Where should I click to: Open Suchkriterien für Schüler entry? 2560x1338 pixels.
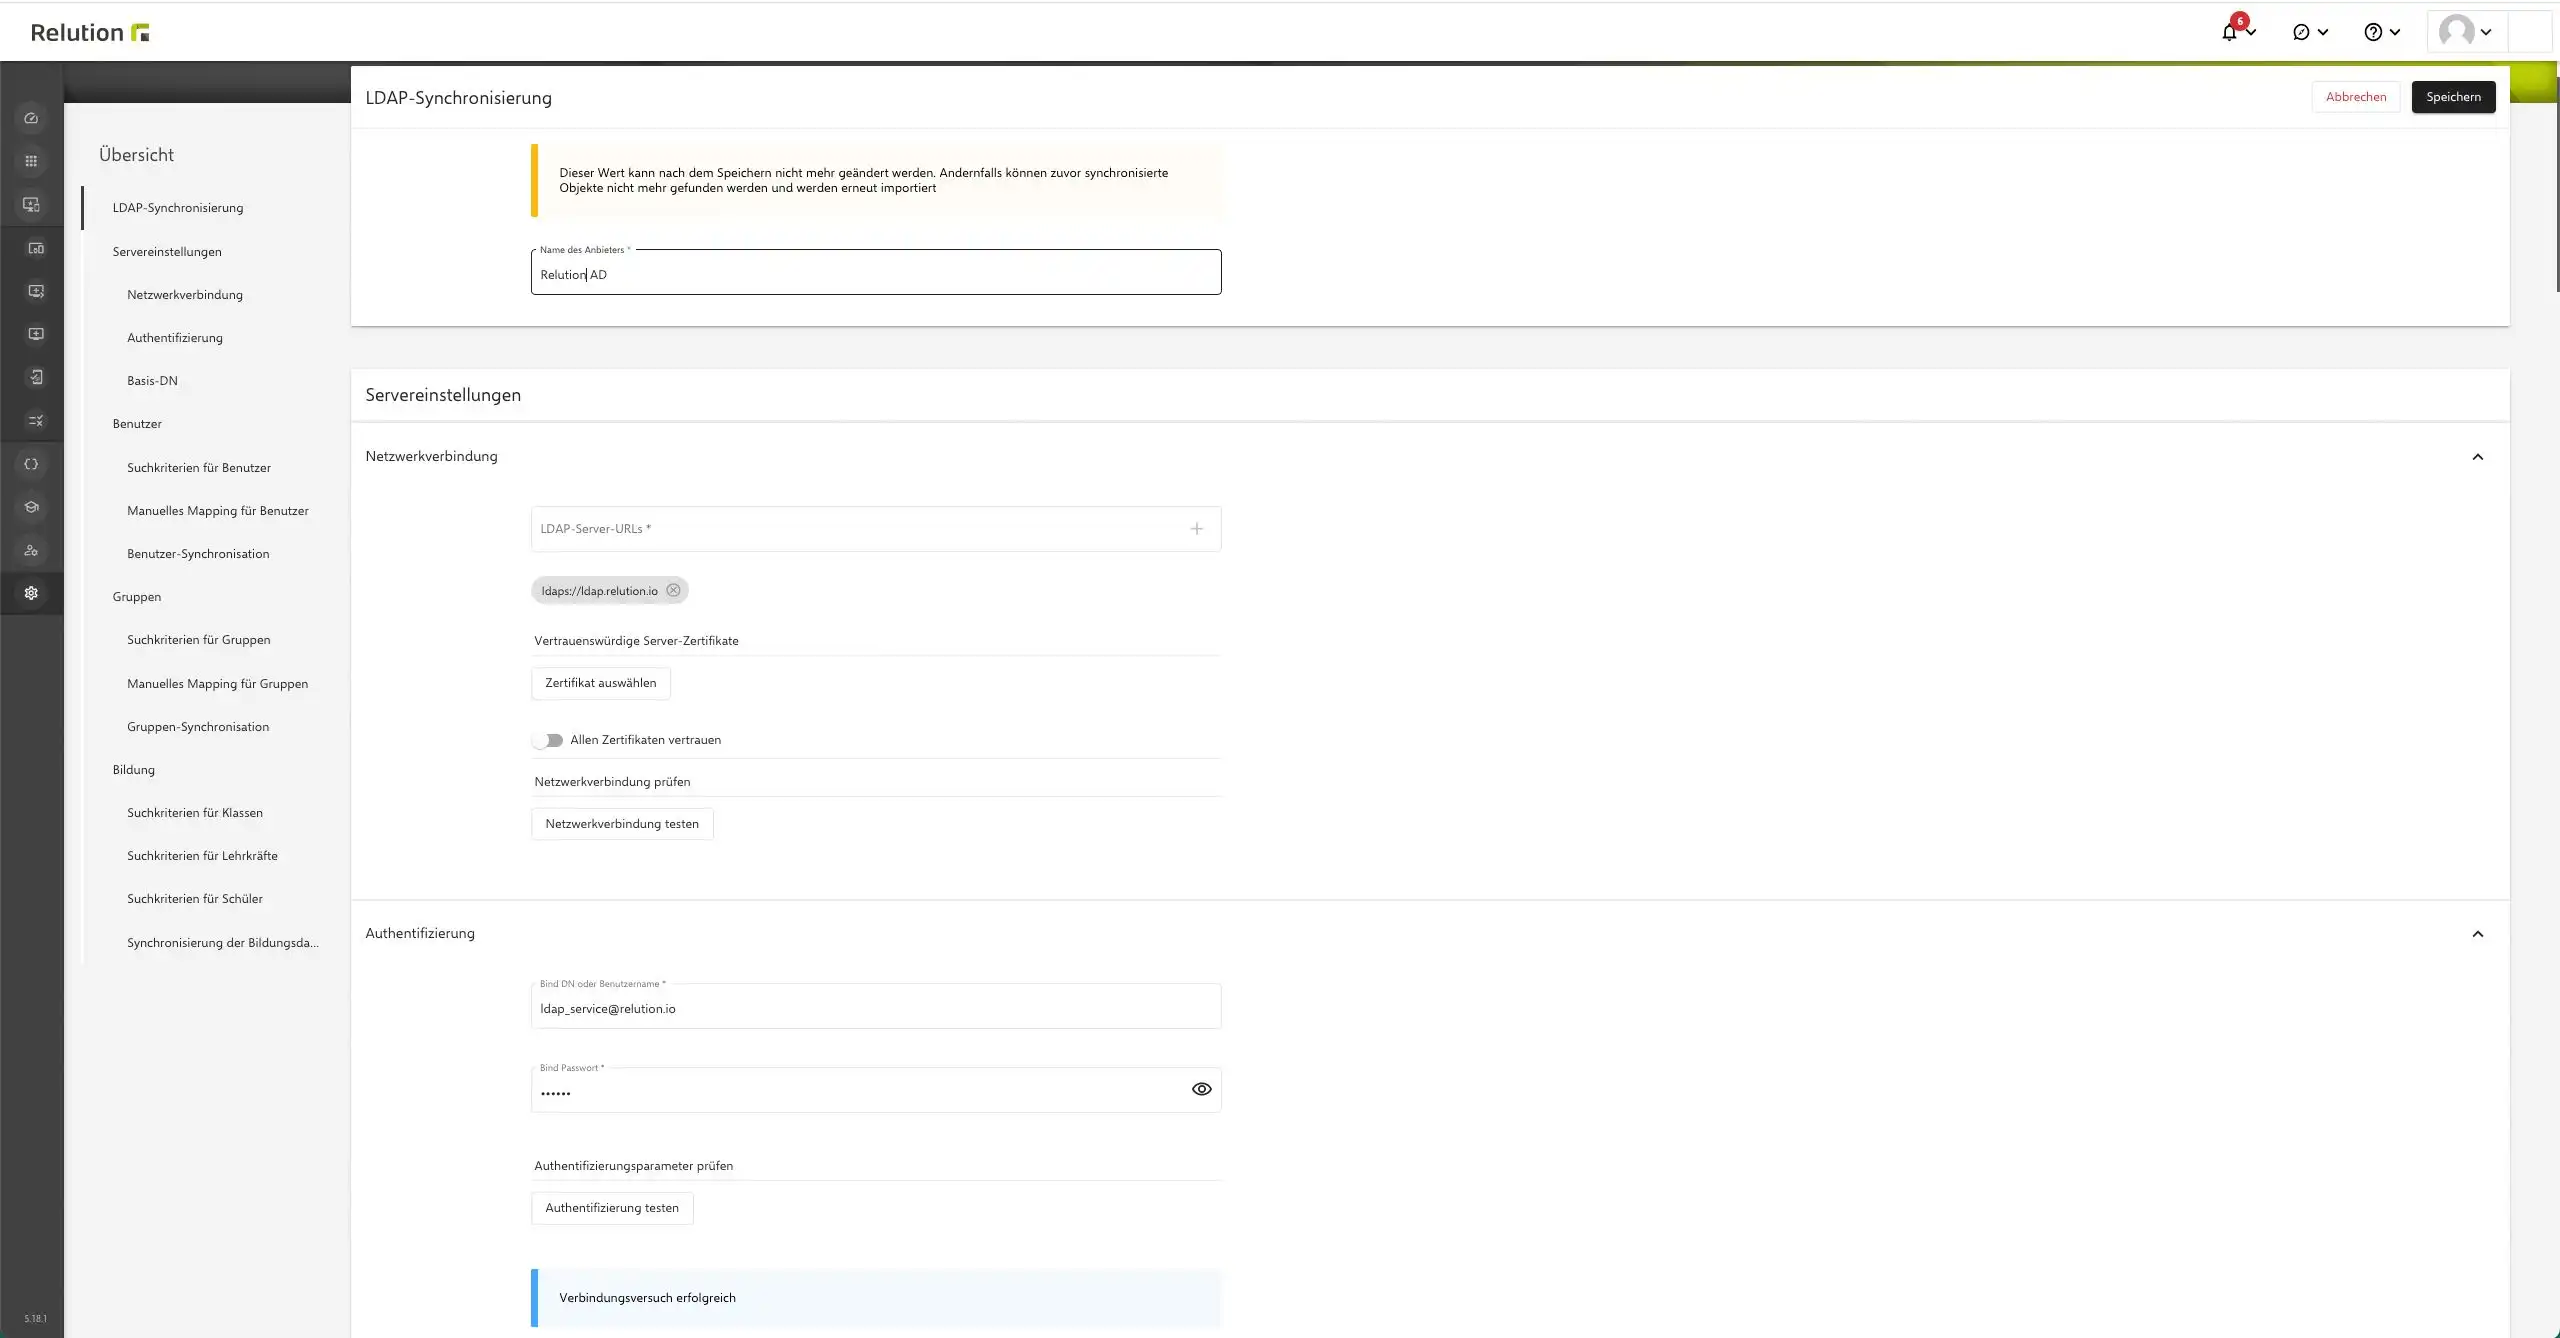click(x=195, y=899)
